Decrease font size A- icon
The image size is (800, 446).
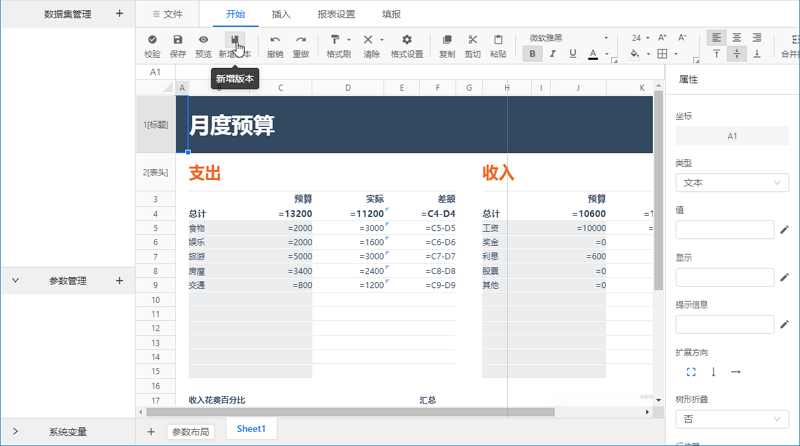(x=682, y=38)
